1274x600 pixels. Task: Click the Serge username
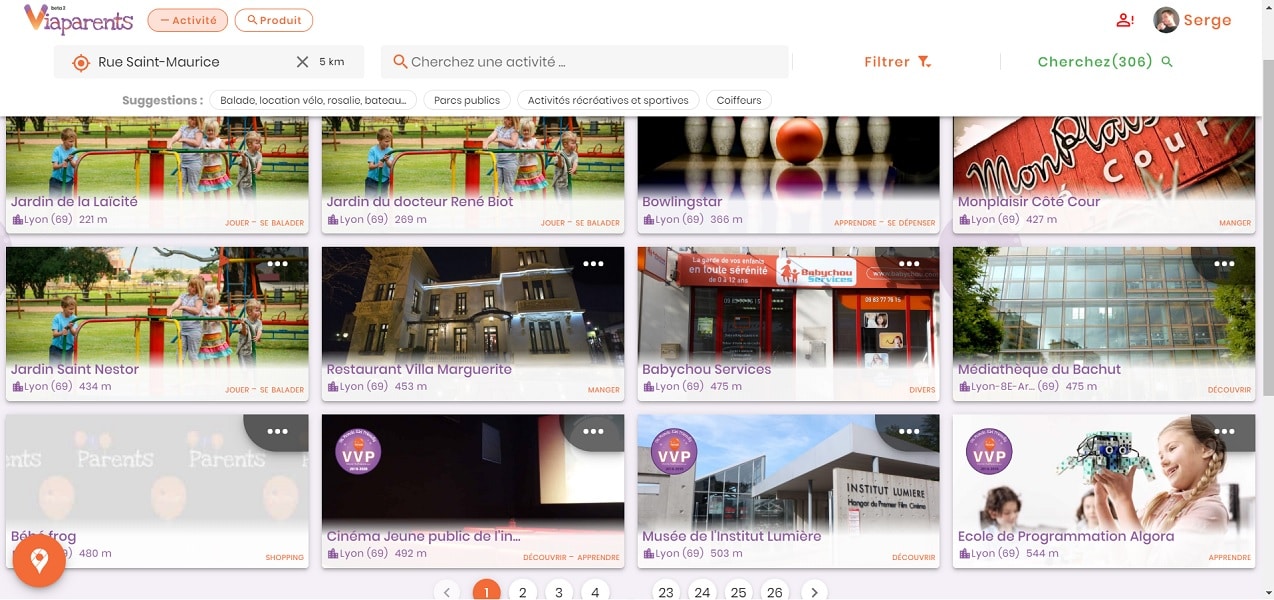(x=1207, y=20)
